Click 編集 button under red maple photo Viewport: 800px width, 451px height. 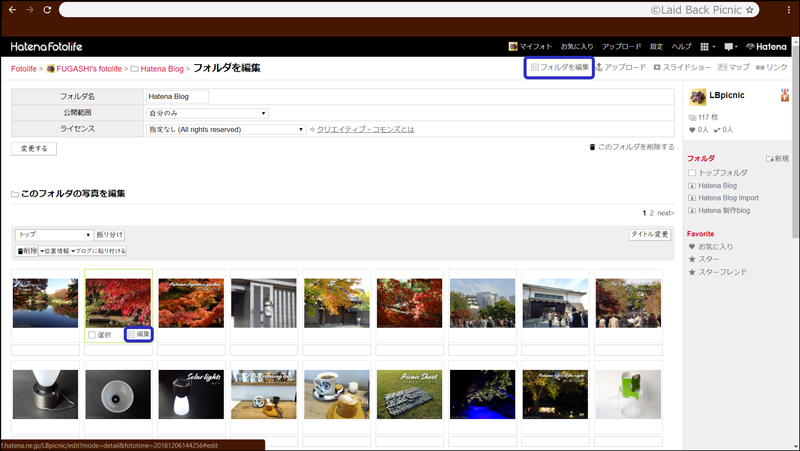pos(139,334)
